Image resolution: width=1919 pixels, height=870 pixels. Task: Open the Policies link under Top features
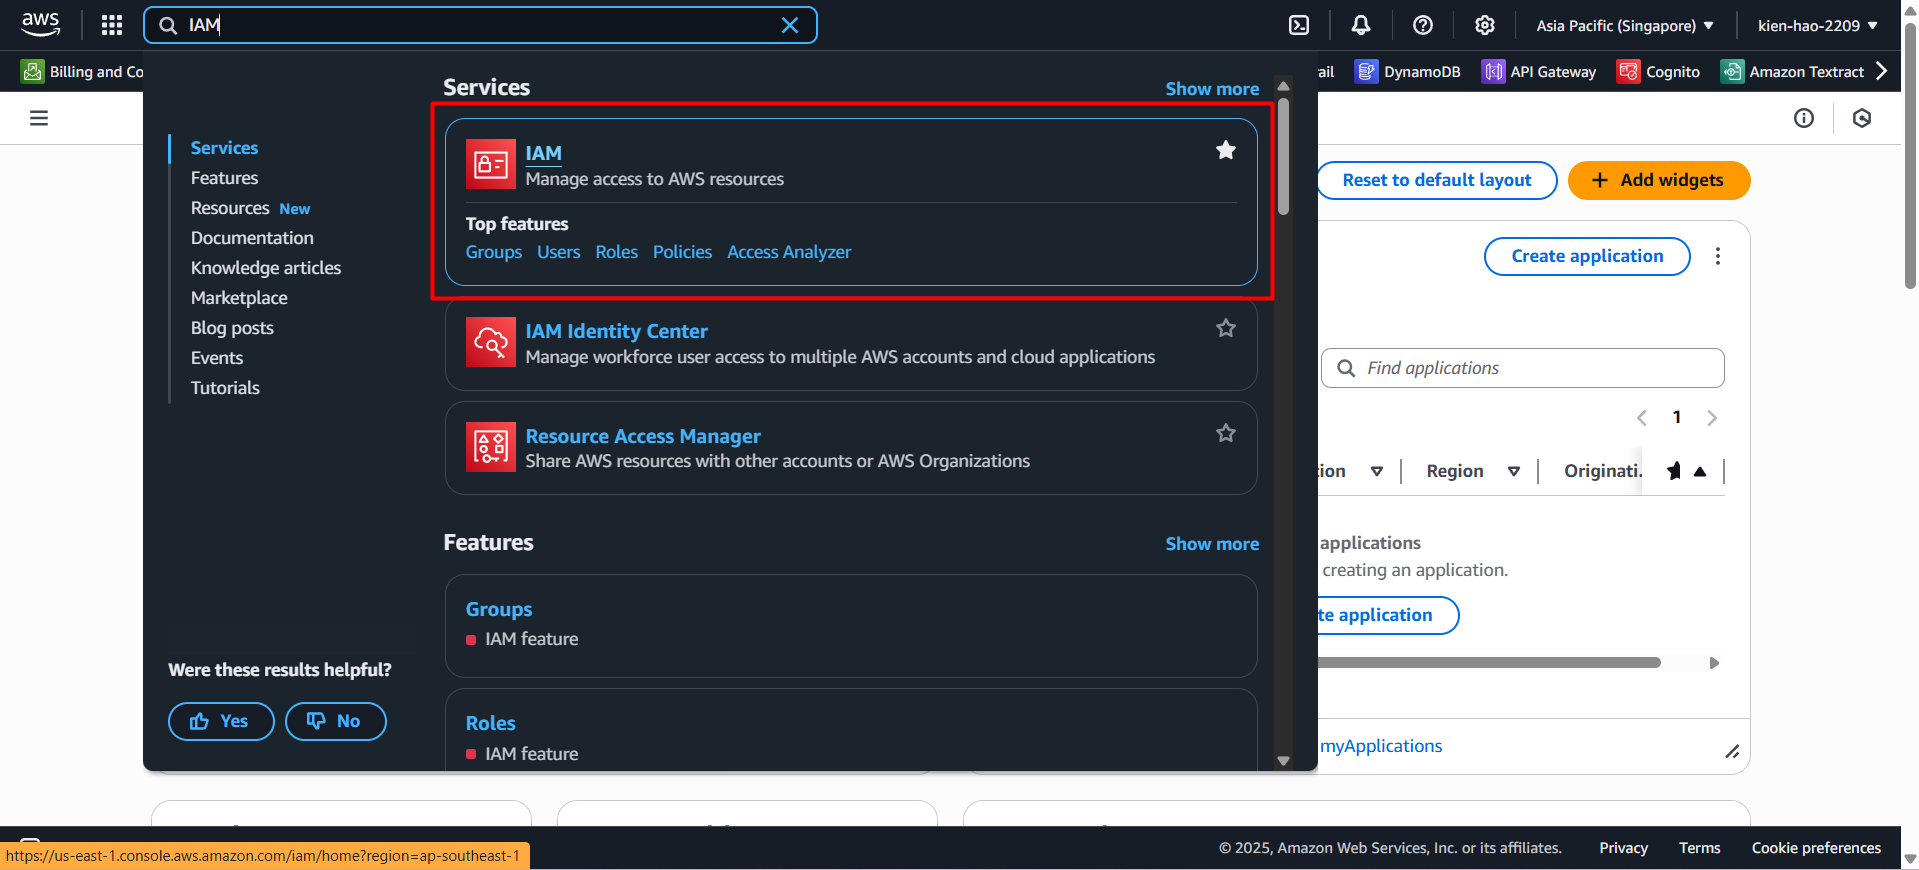coord(682,252)
